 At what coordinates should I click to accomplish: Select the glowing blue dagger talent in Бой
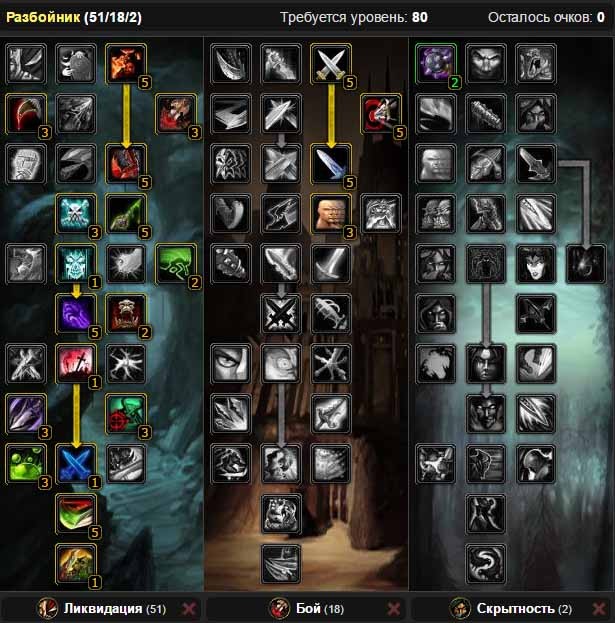331,164
